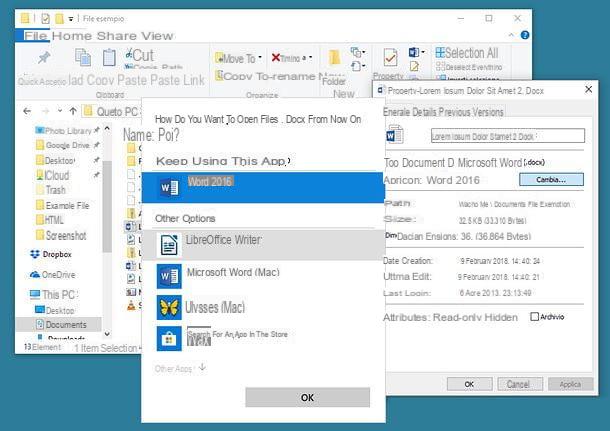Toggle the Archivio checkbox in Properties

coord(535,317)
